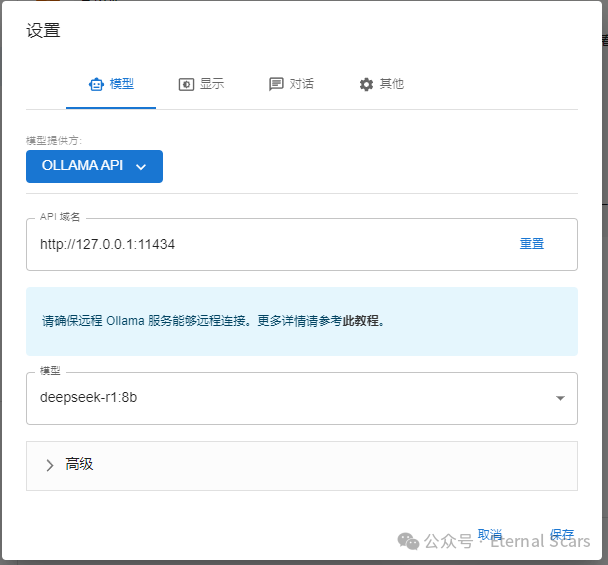
Task: Click the display brightness icon
Action: (x=186, y=84)
